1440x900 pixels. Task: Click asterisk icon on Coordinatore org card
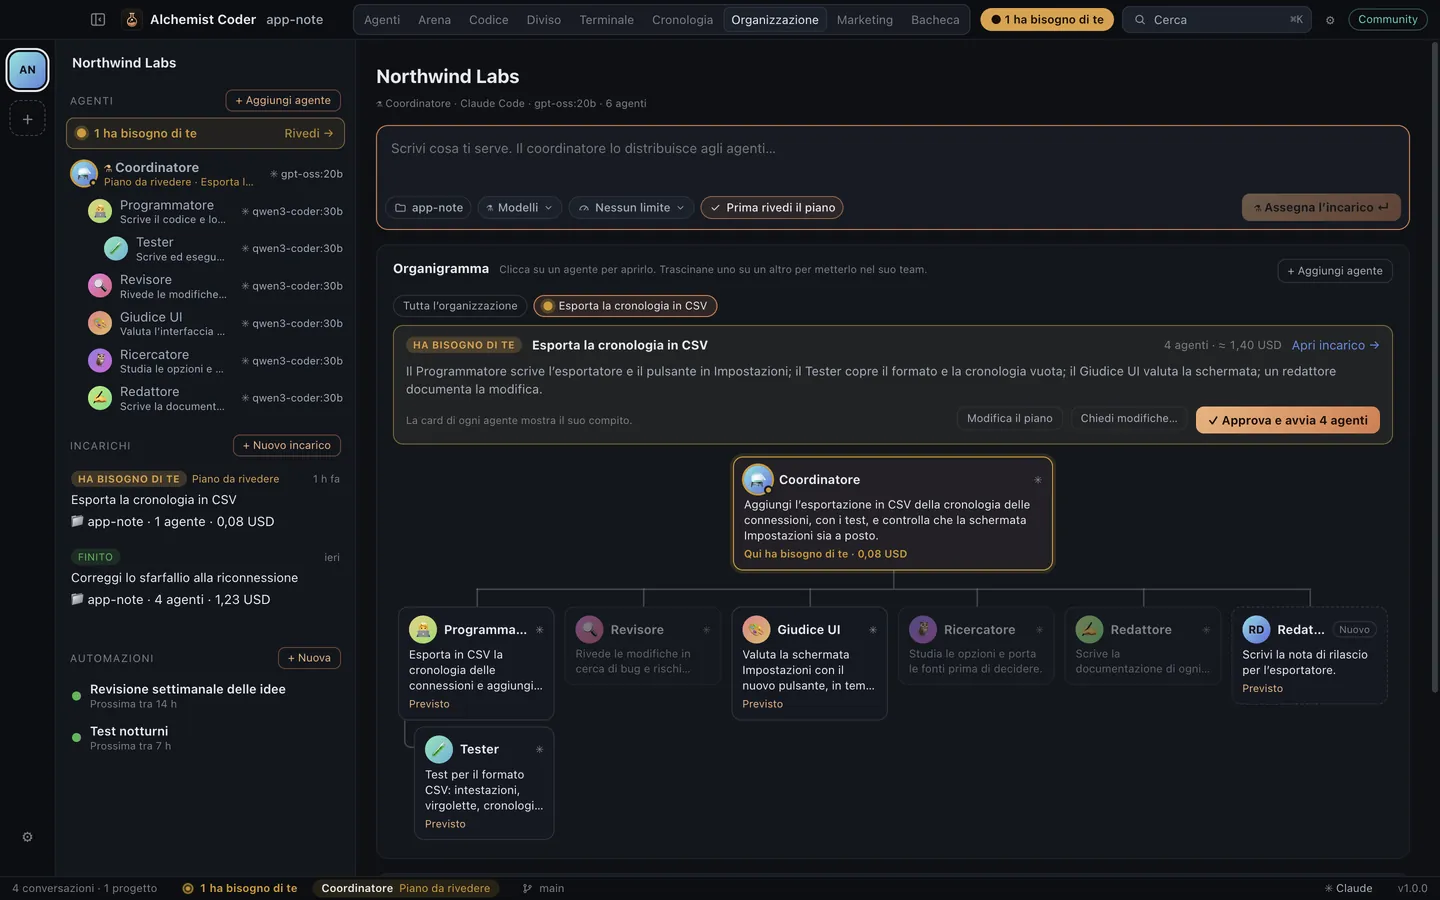click(x=1037, y=480)
